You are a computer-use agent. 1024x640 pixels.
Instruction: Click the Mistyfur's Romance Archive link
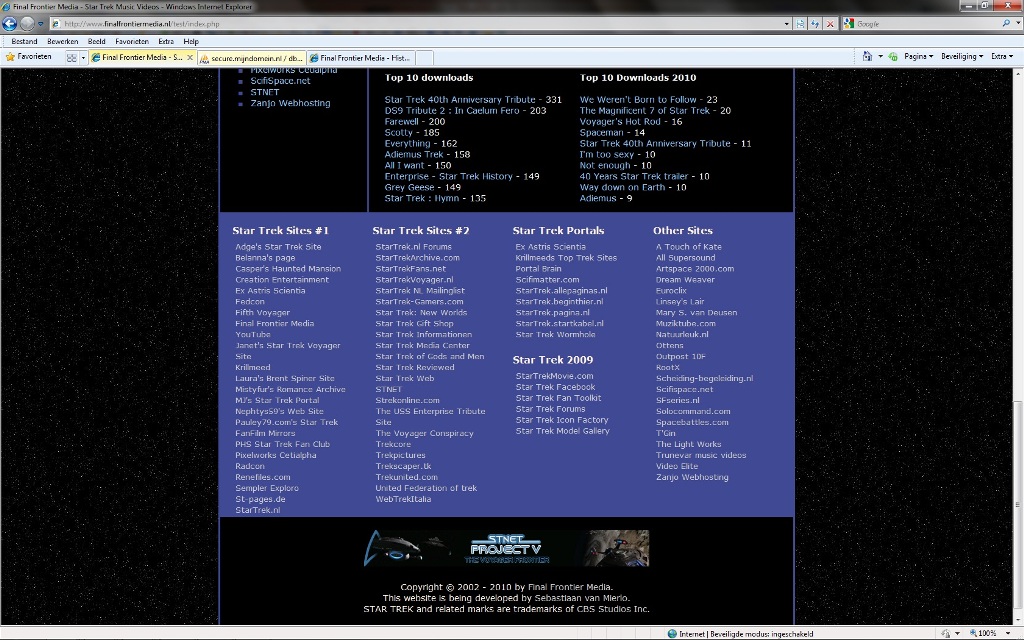290,389
